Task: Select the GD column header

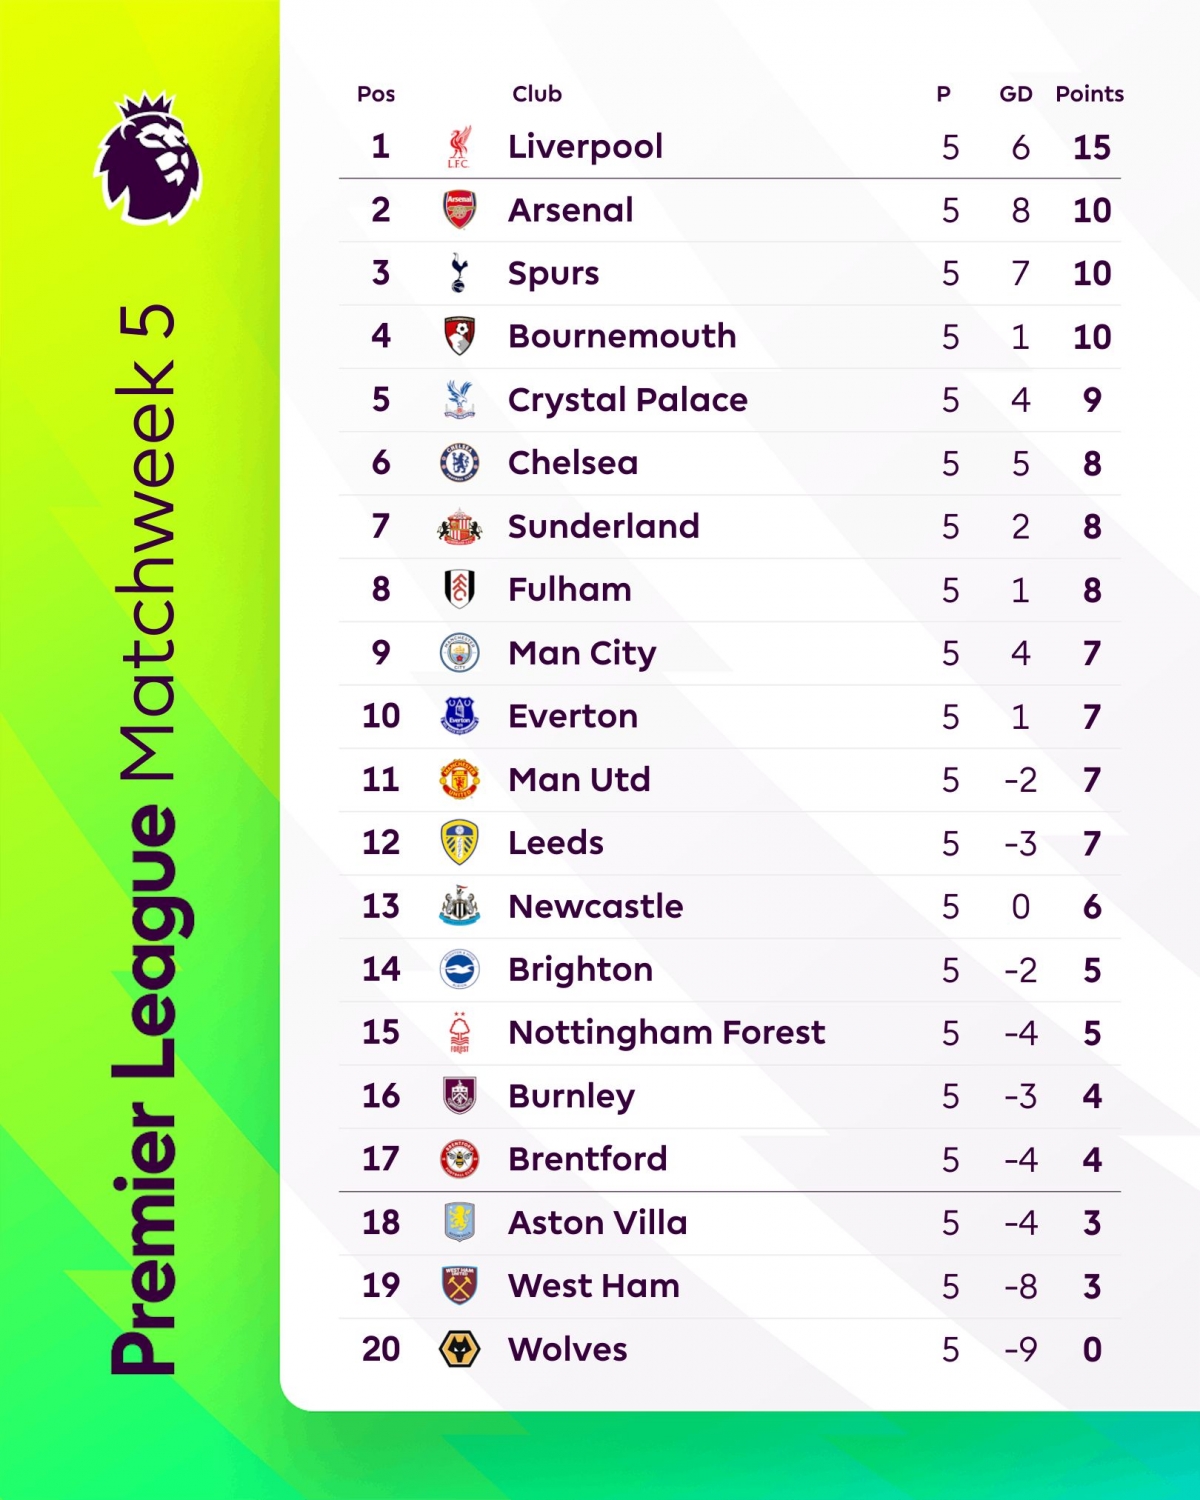Action: (1015, 94)
